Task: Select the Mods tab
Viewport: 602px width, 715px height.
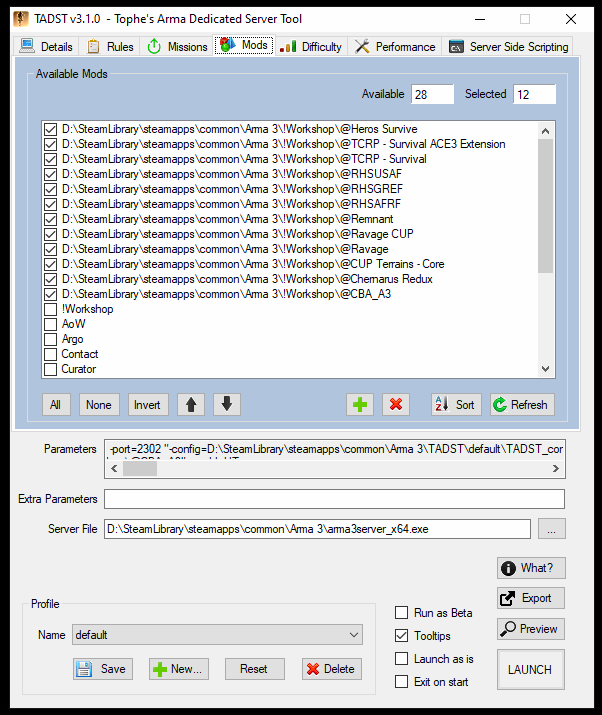Action: [x=244, y=45]
